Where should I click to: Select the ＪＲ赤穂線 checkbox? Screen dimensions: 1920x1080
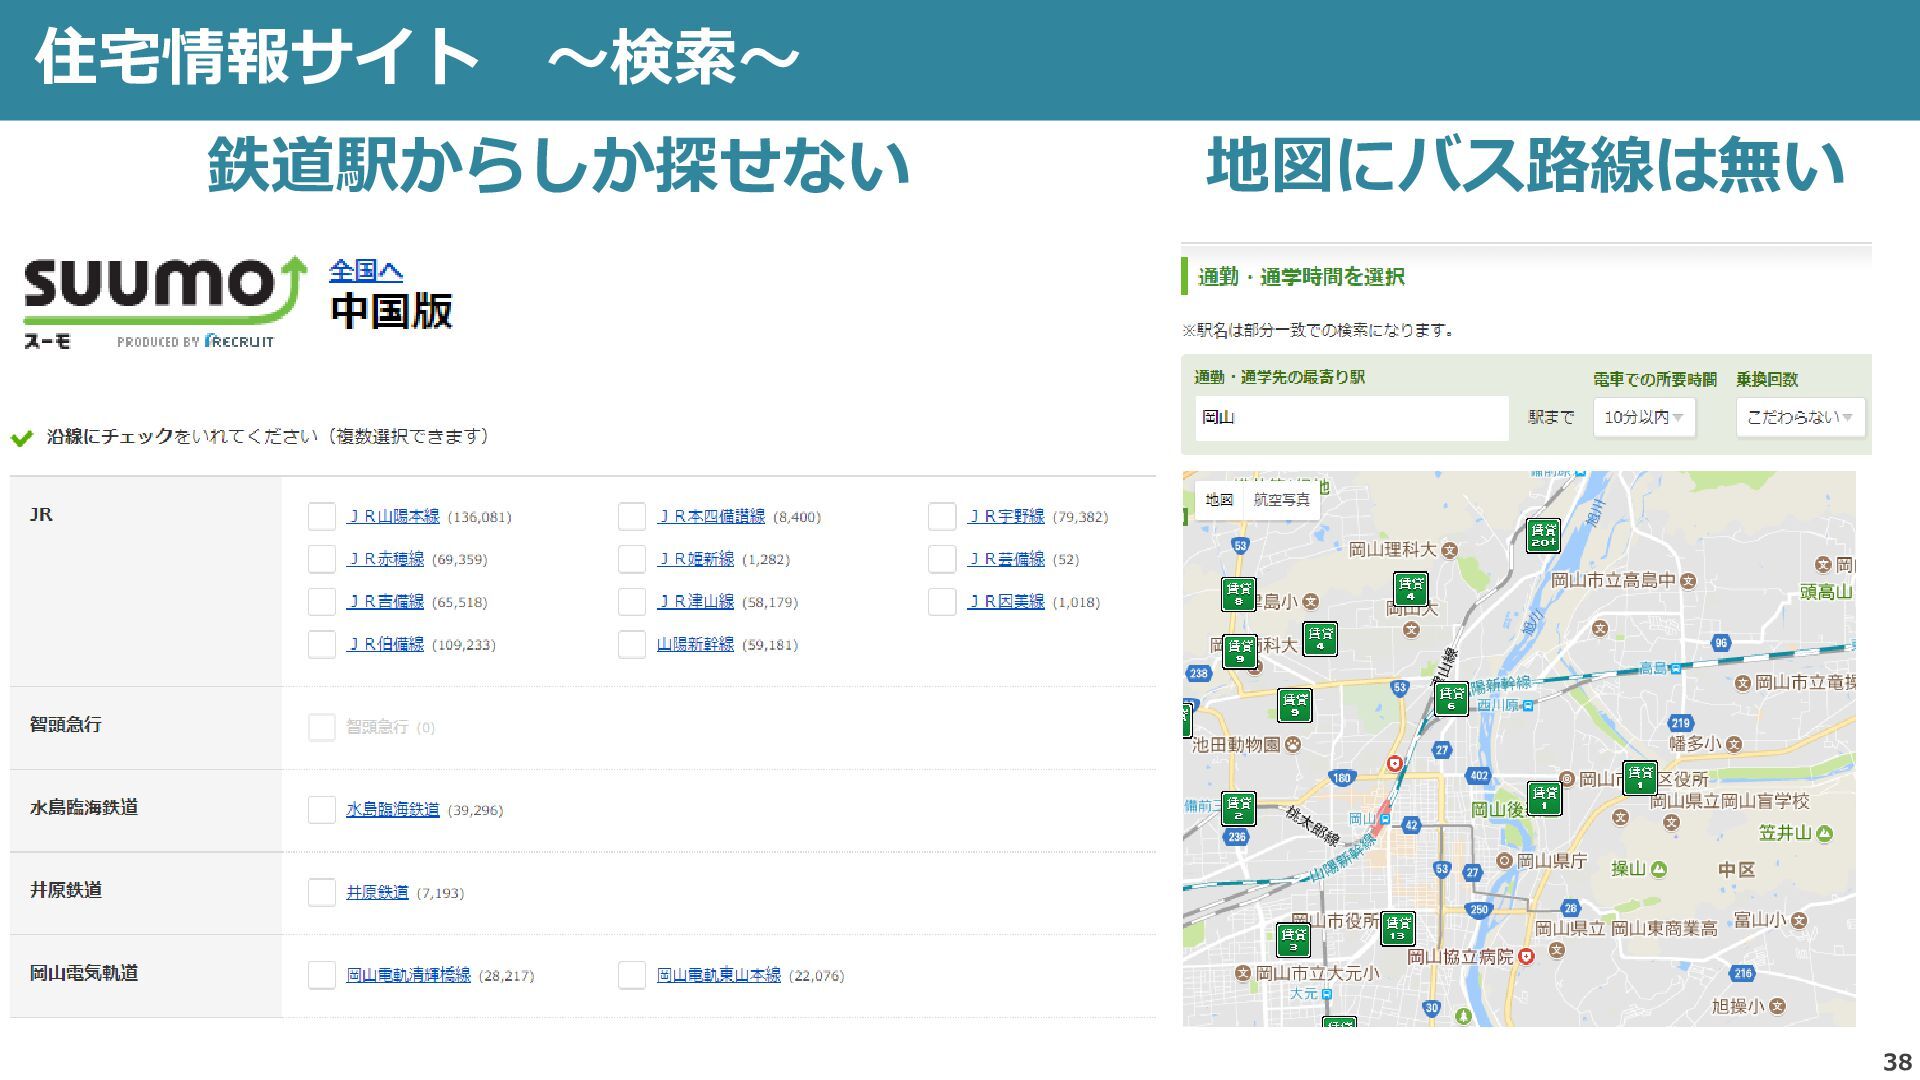point(321,559)
